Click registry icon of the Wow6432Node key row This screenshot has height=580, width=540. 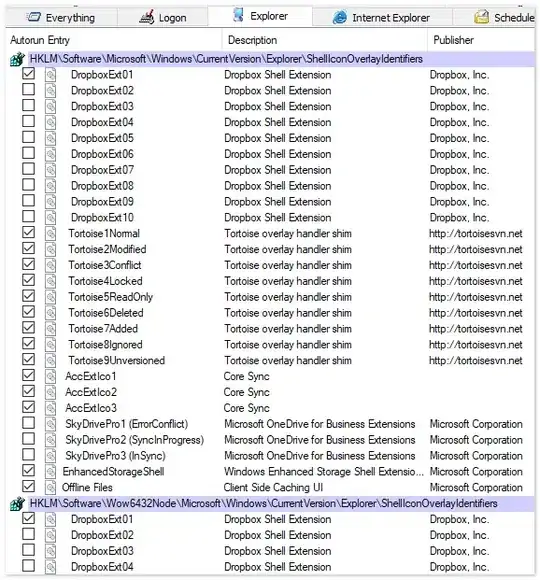pos(17,504)
